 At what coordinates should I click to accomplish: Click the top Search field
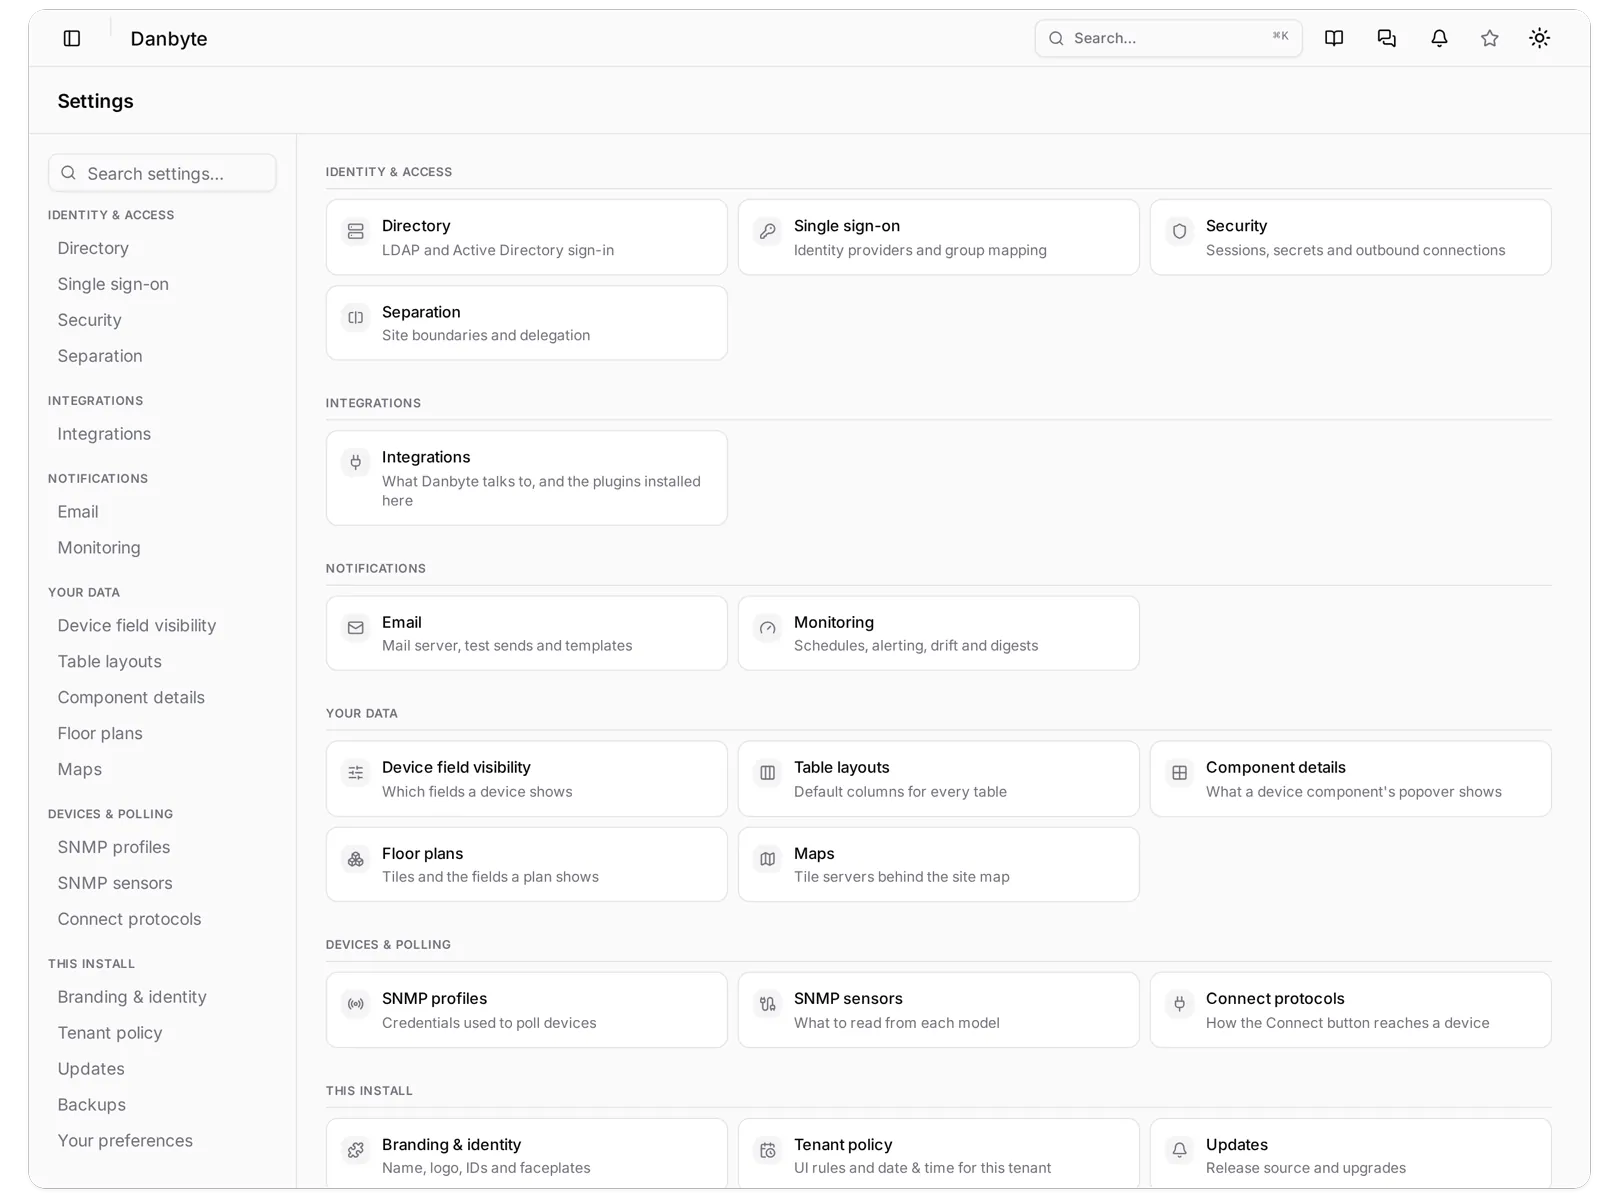click(1168, 38)
